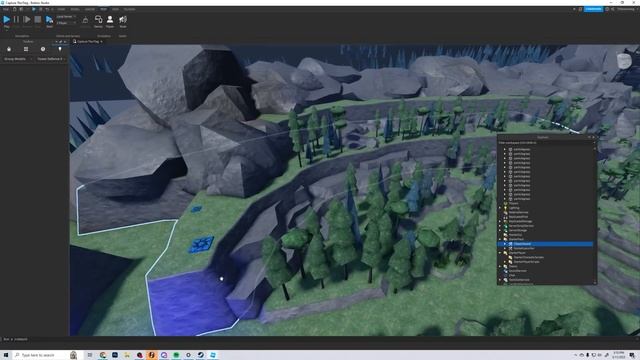The width and height of the screenshot is (640, 360).
Task: Select Chat service in Explorer
Action: pyautogui.click(x=512, y=275)
